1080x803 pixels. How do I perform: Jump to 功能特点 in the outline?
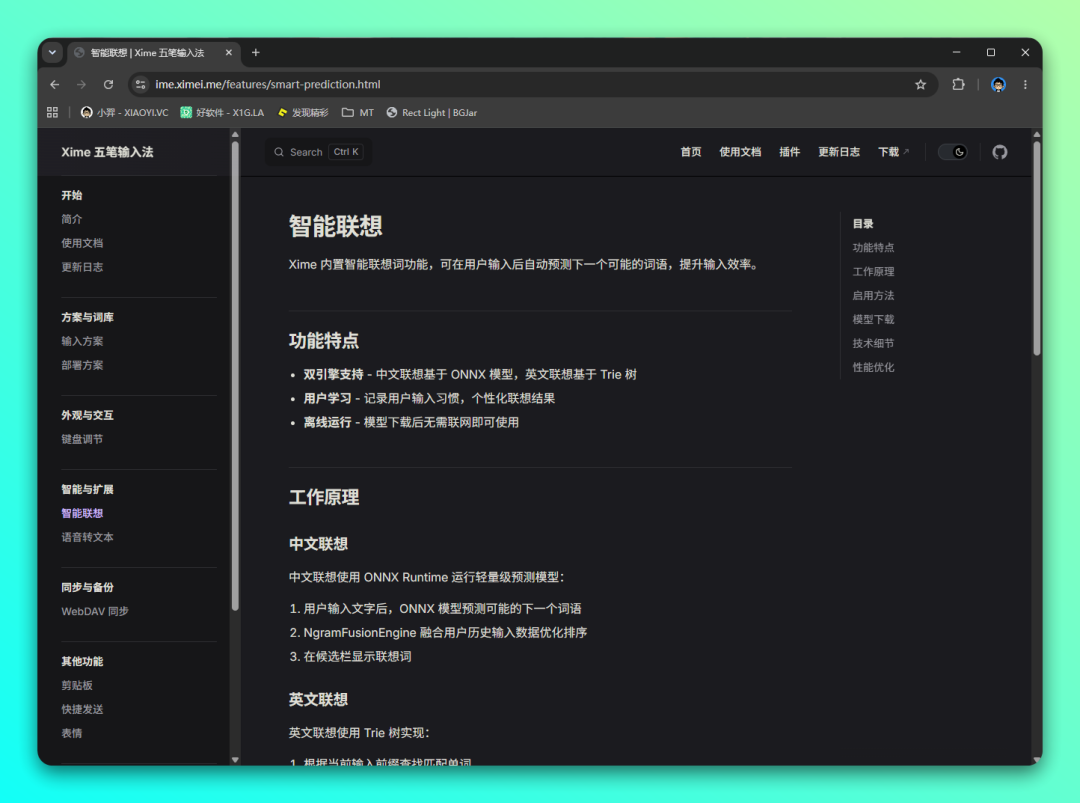[873, 248]
